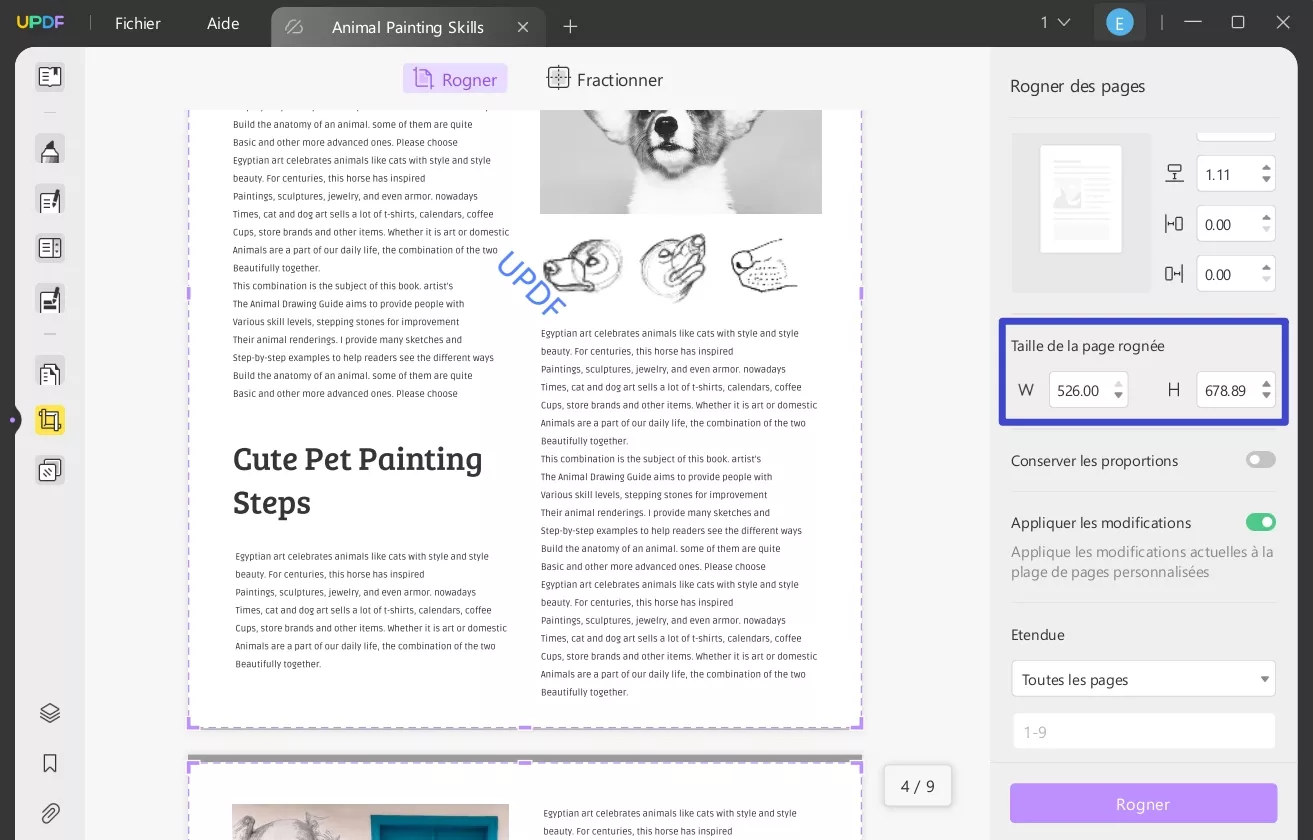Viewport: 1313px width, 840px height.
Task: Switch to the Animal Painting Skills tab
Action: pyautogui.click(x=408, y=27)
